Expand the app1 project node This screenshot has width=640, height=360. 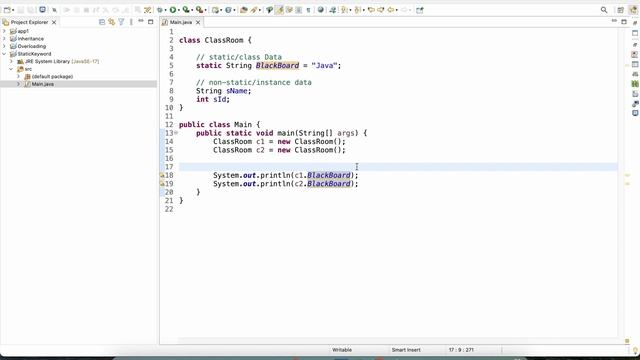[x=4, y=31]
